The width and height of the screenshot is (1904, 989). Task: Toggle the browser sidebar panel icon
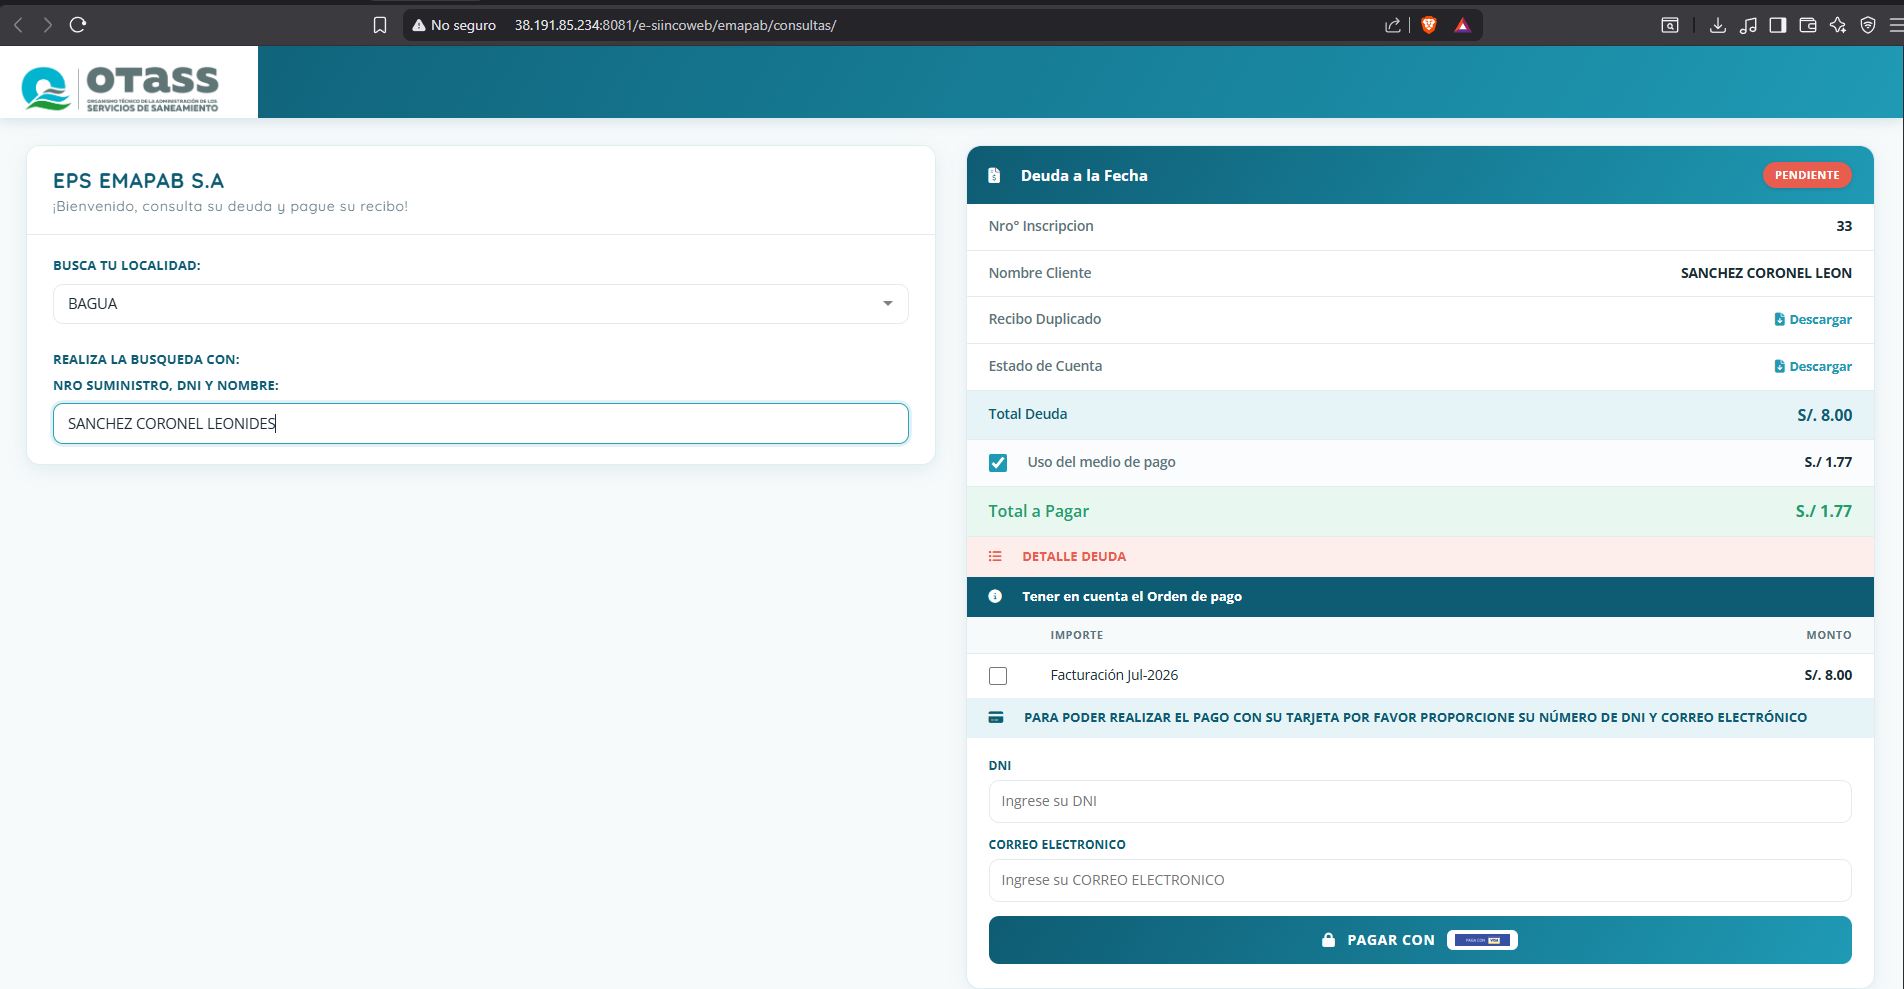coord(1777,25)
